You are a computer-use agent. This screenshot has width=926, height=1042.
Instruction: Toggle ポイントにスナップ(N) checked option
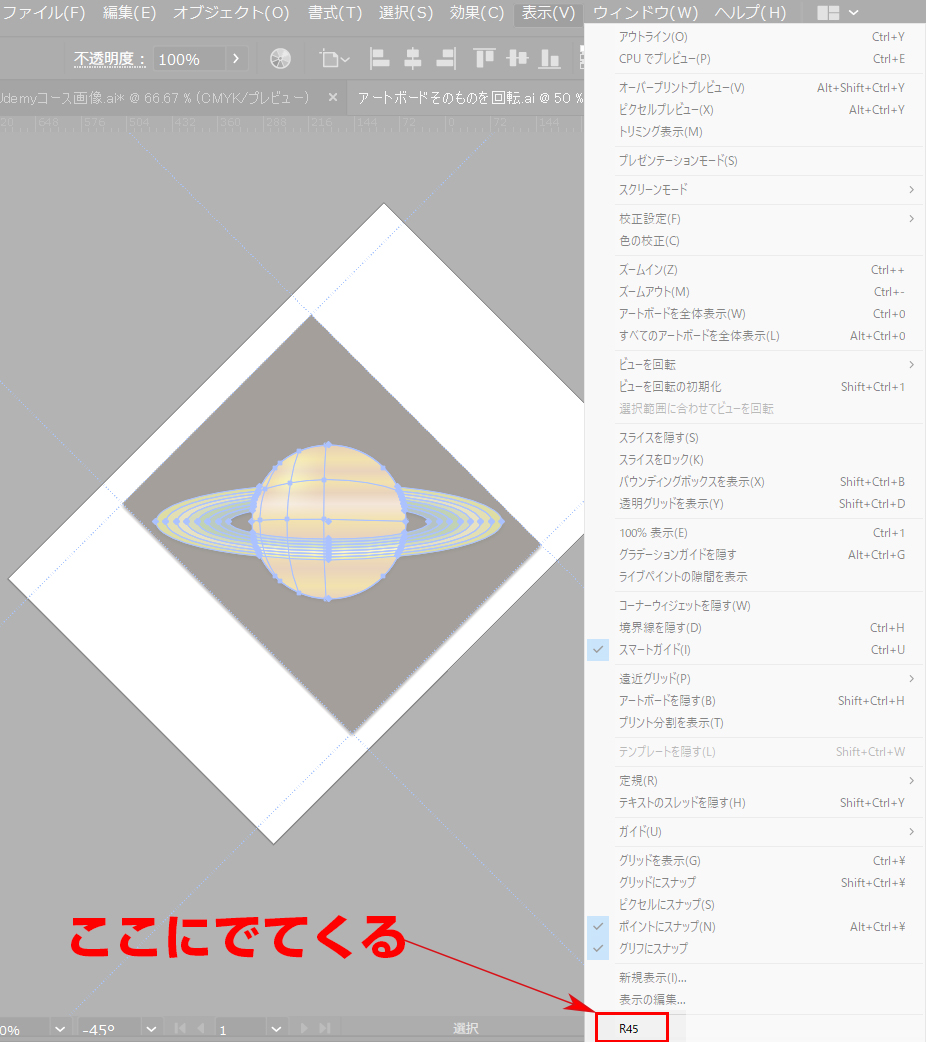(x=755, y=926)
